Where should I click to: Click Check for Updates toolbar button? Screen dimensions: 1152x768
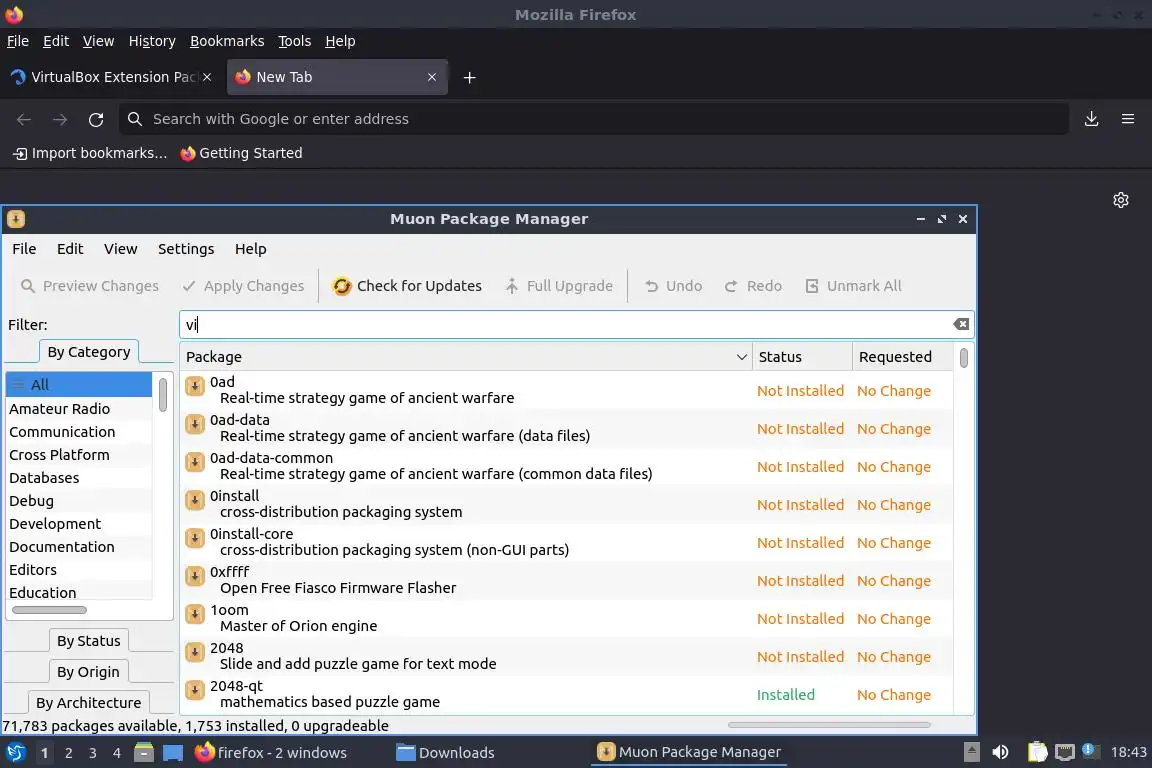click(407, 286)
